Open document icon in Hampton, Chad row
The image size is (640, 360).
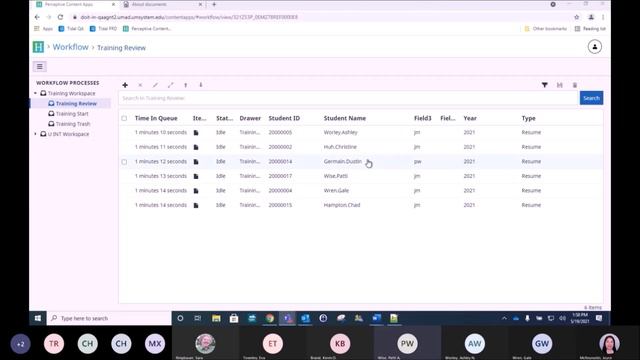[196, 205]
